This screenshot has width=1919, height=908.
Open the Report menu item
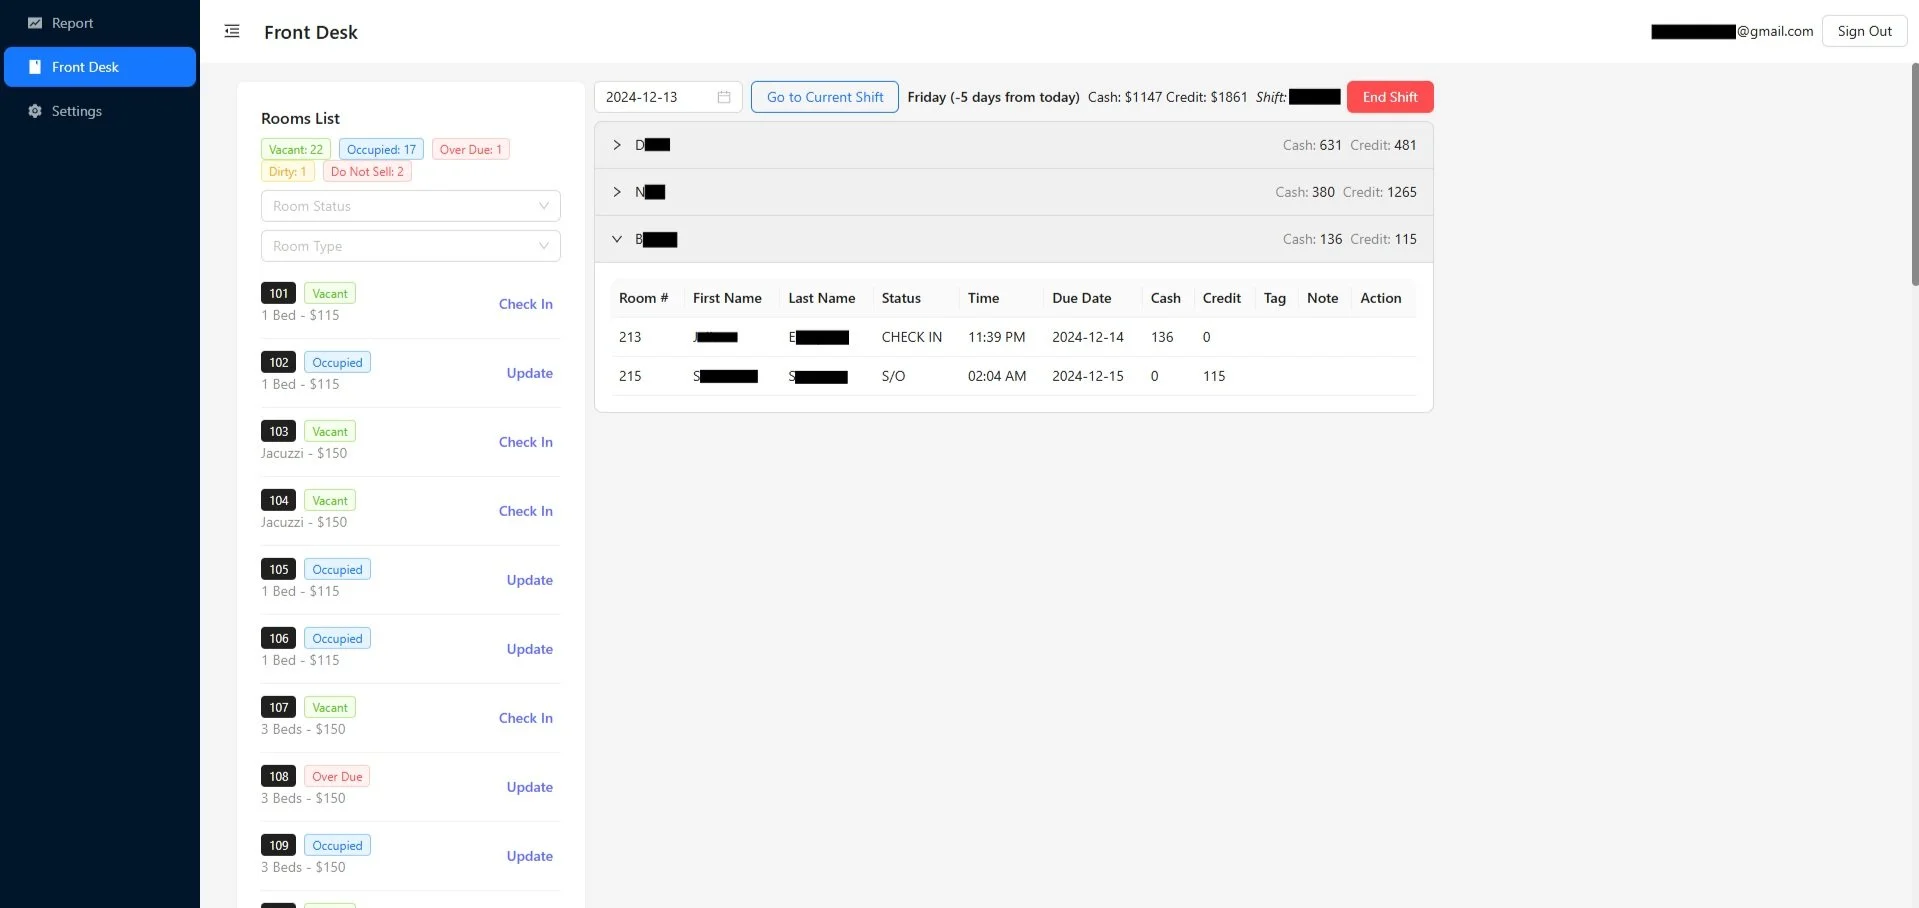pyautogui.click(x=100, y=23)
